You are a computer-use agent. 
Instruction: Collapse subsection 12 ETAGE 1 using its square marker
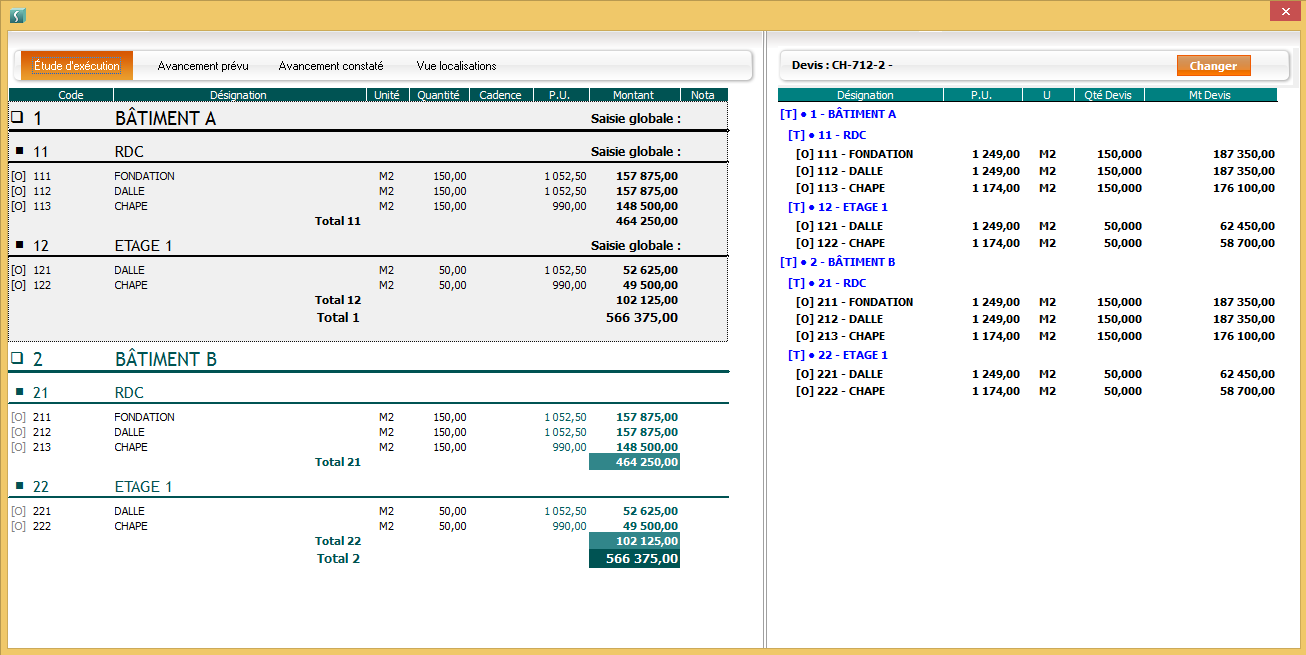pyautogui.click(x=19, y=244)
